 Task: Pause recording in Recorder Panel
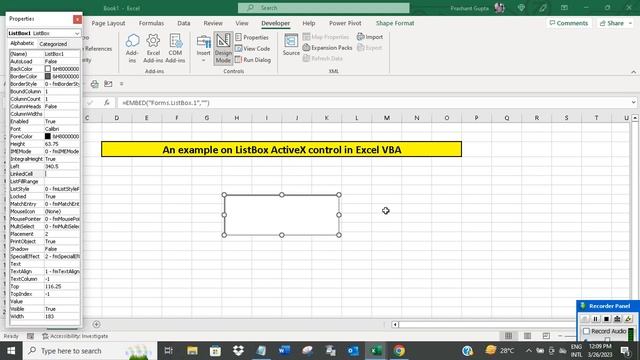596,319
